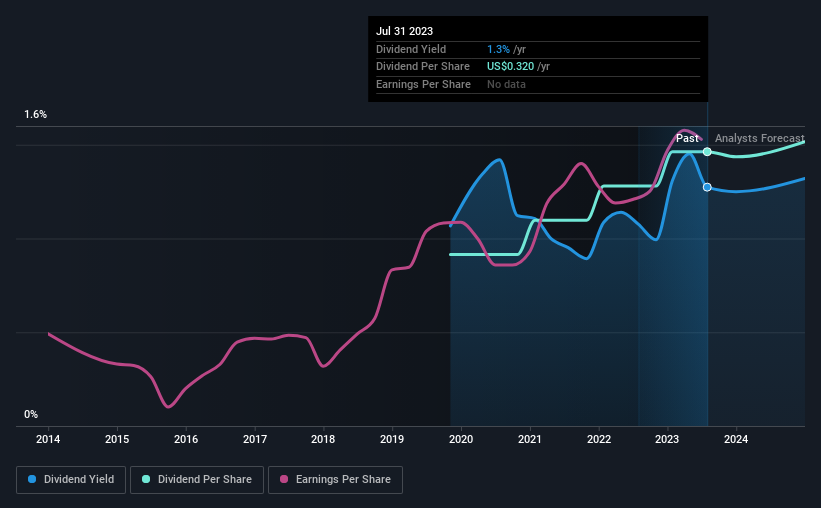Click the 'US$0.320' dividend per share value
The width and height of the screenshot is (821, 508).
(511, 67)
